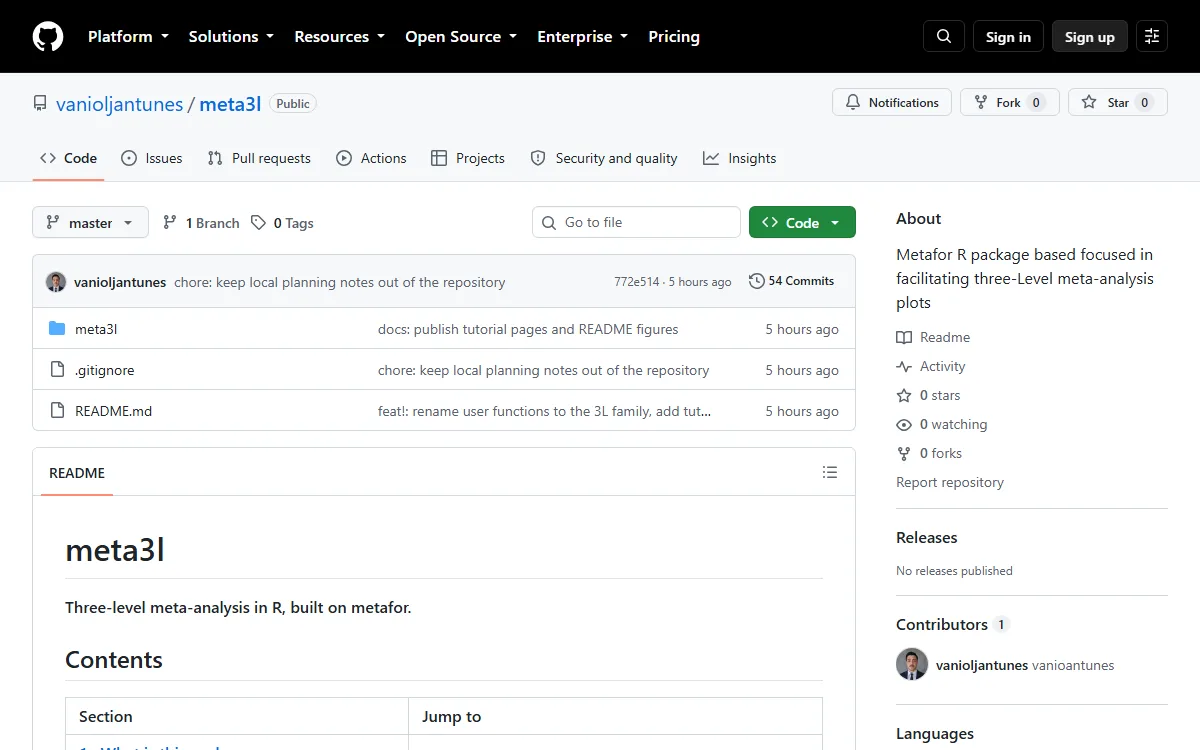Click the Sign in button

(x=1008, y=36)
